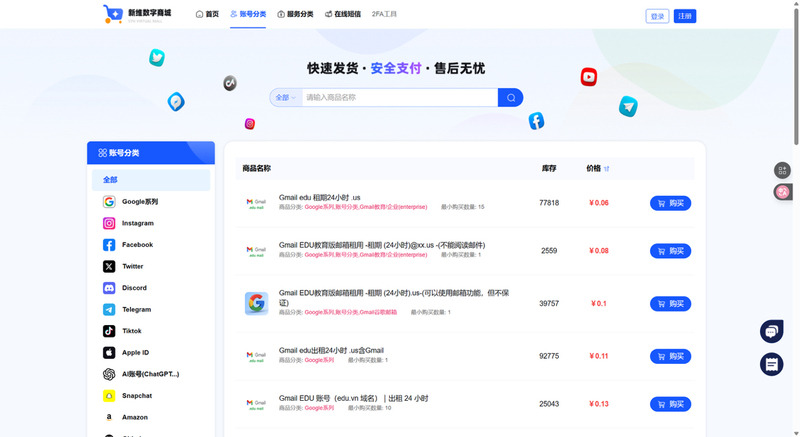This screenshot has height=437, width=800.
Task: Sort products by 价格 column arrow
Action: pos(607,169)
